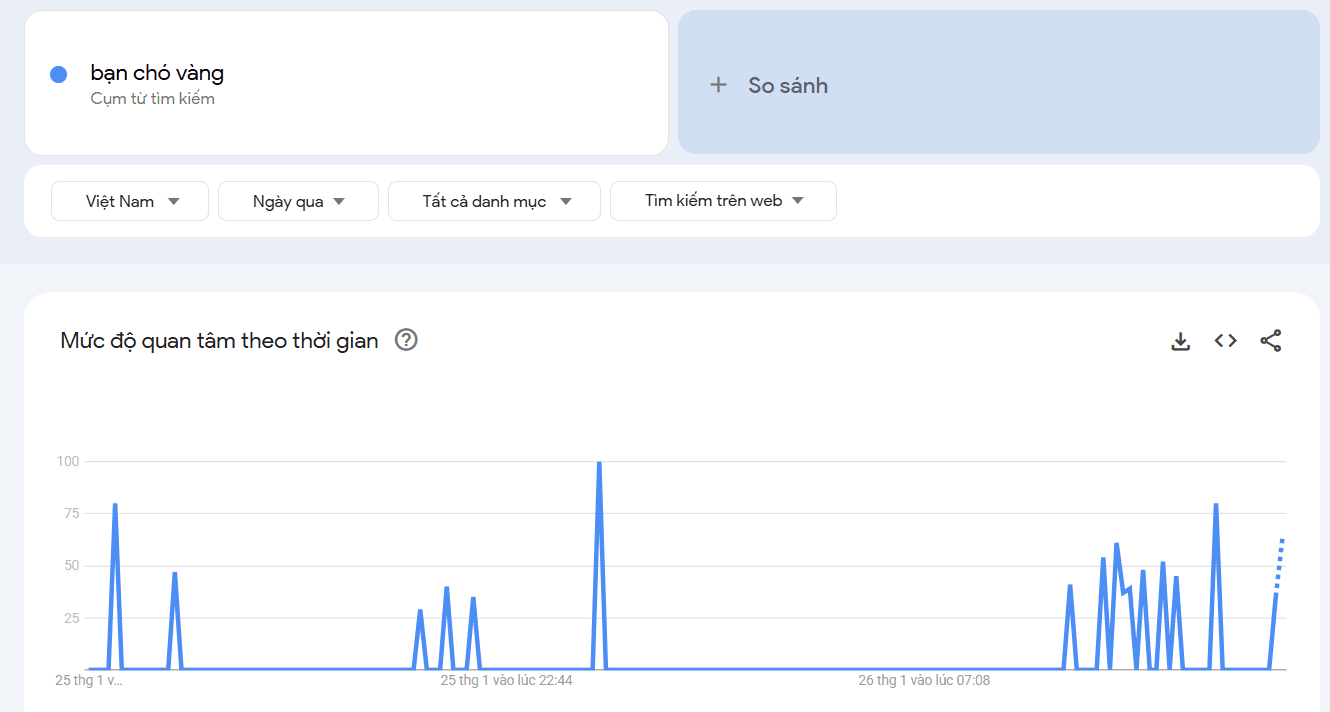Click the y-axis value 100
The image size is (1330, 712).
coord(68,462)
